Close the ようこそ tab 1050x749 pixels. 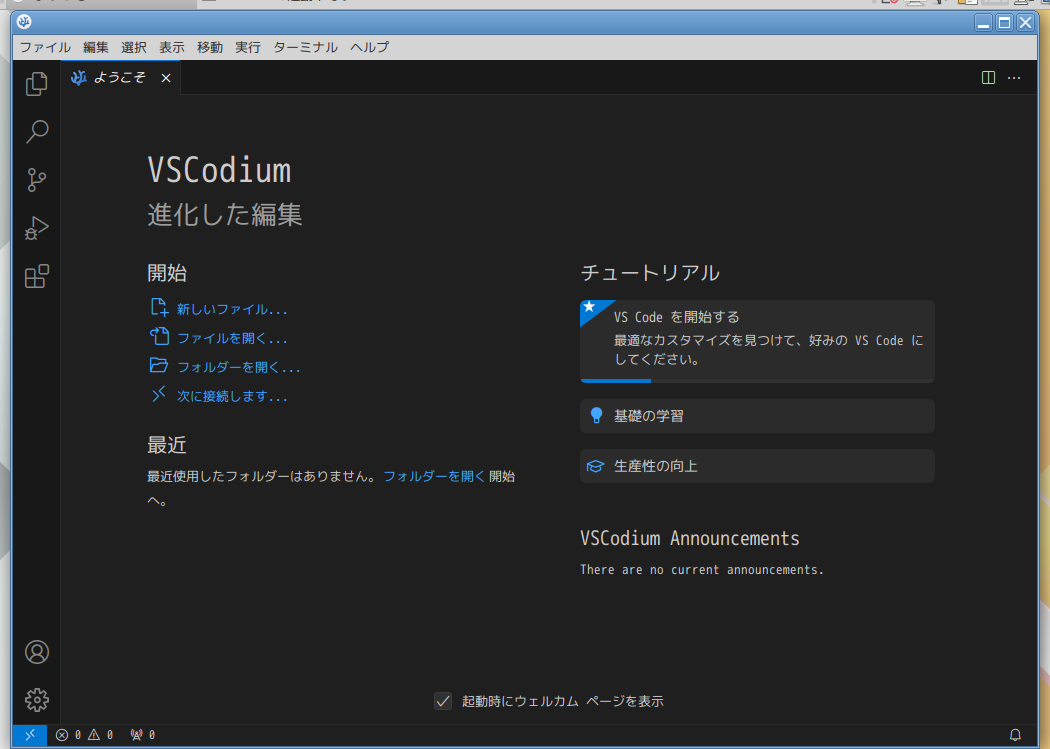[x=166, y=78]
